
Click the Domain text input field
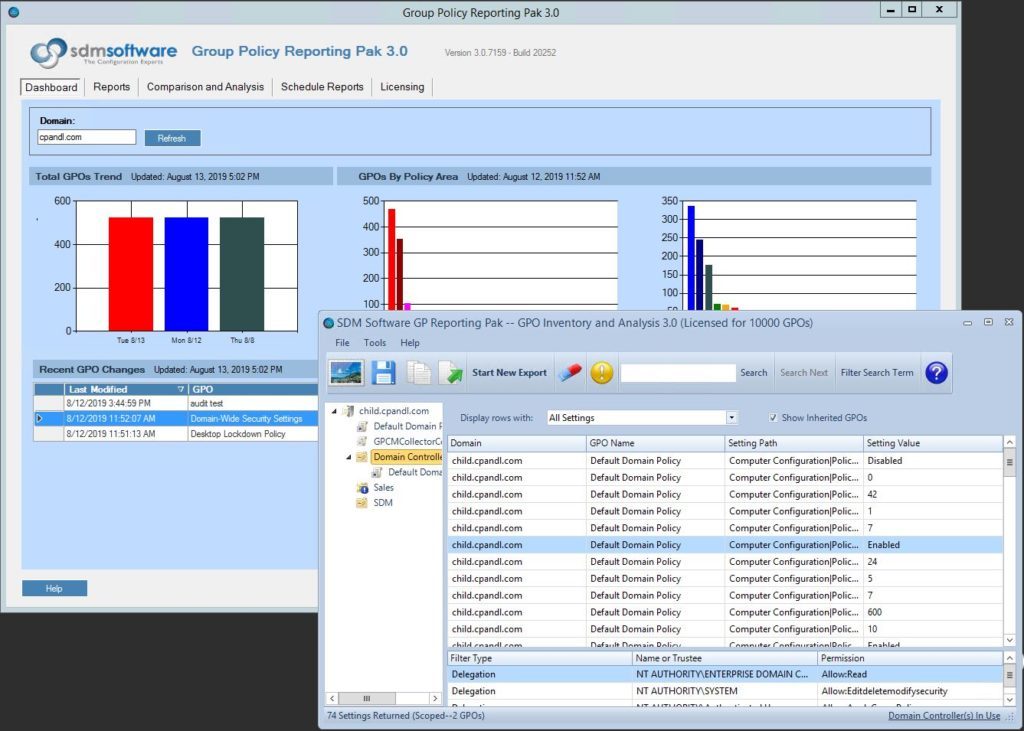click(86, 137)
